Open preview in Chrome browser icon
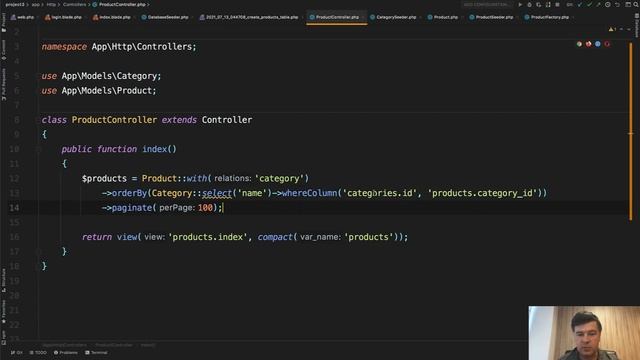Image resolution: width=640 pixels, height=360 pixels. pos(579,44)
